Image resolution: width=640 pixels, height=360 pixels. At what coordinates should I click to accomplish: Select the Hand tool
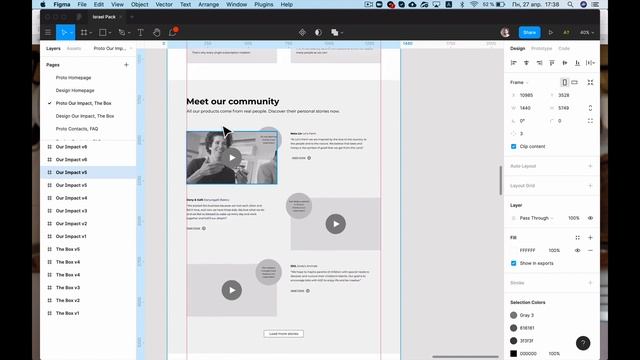click(x=157, y=32)
